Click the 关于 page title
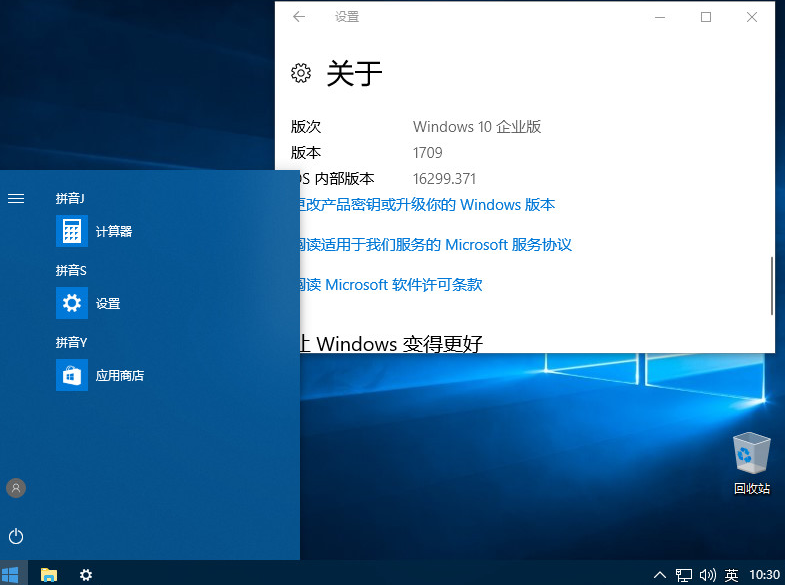The height and width of the screenshot is (585, 785). point(354,74)
